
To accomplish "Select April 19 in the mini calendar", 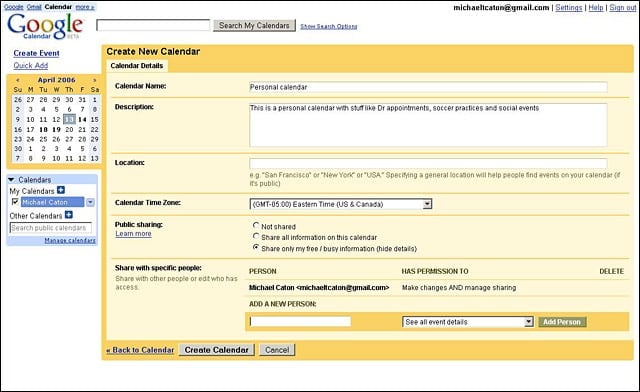I will (56, 129).
